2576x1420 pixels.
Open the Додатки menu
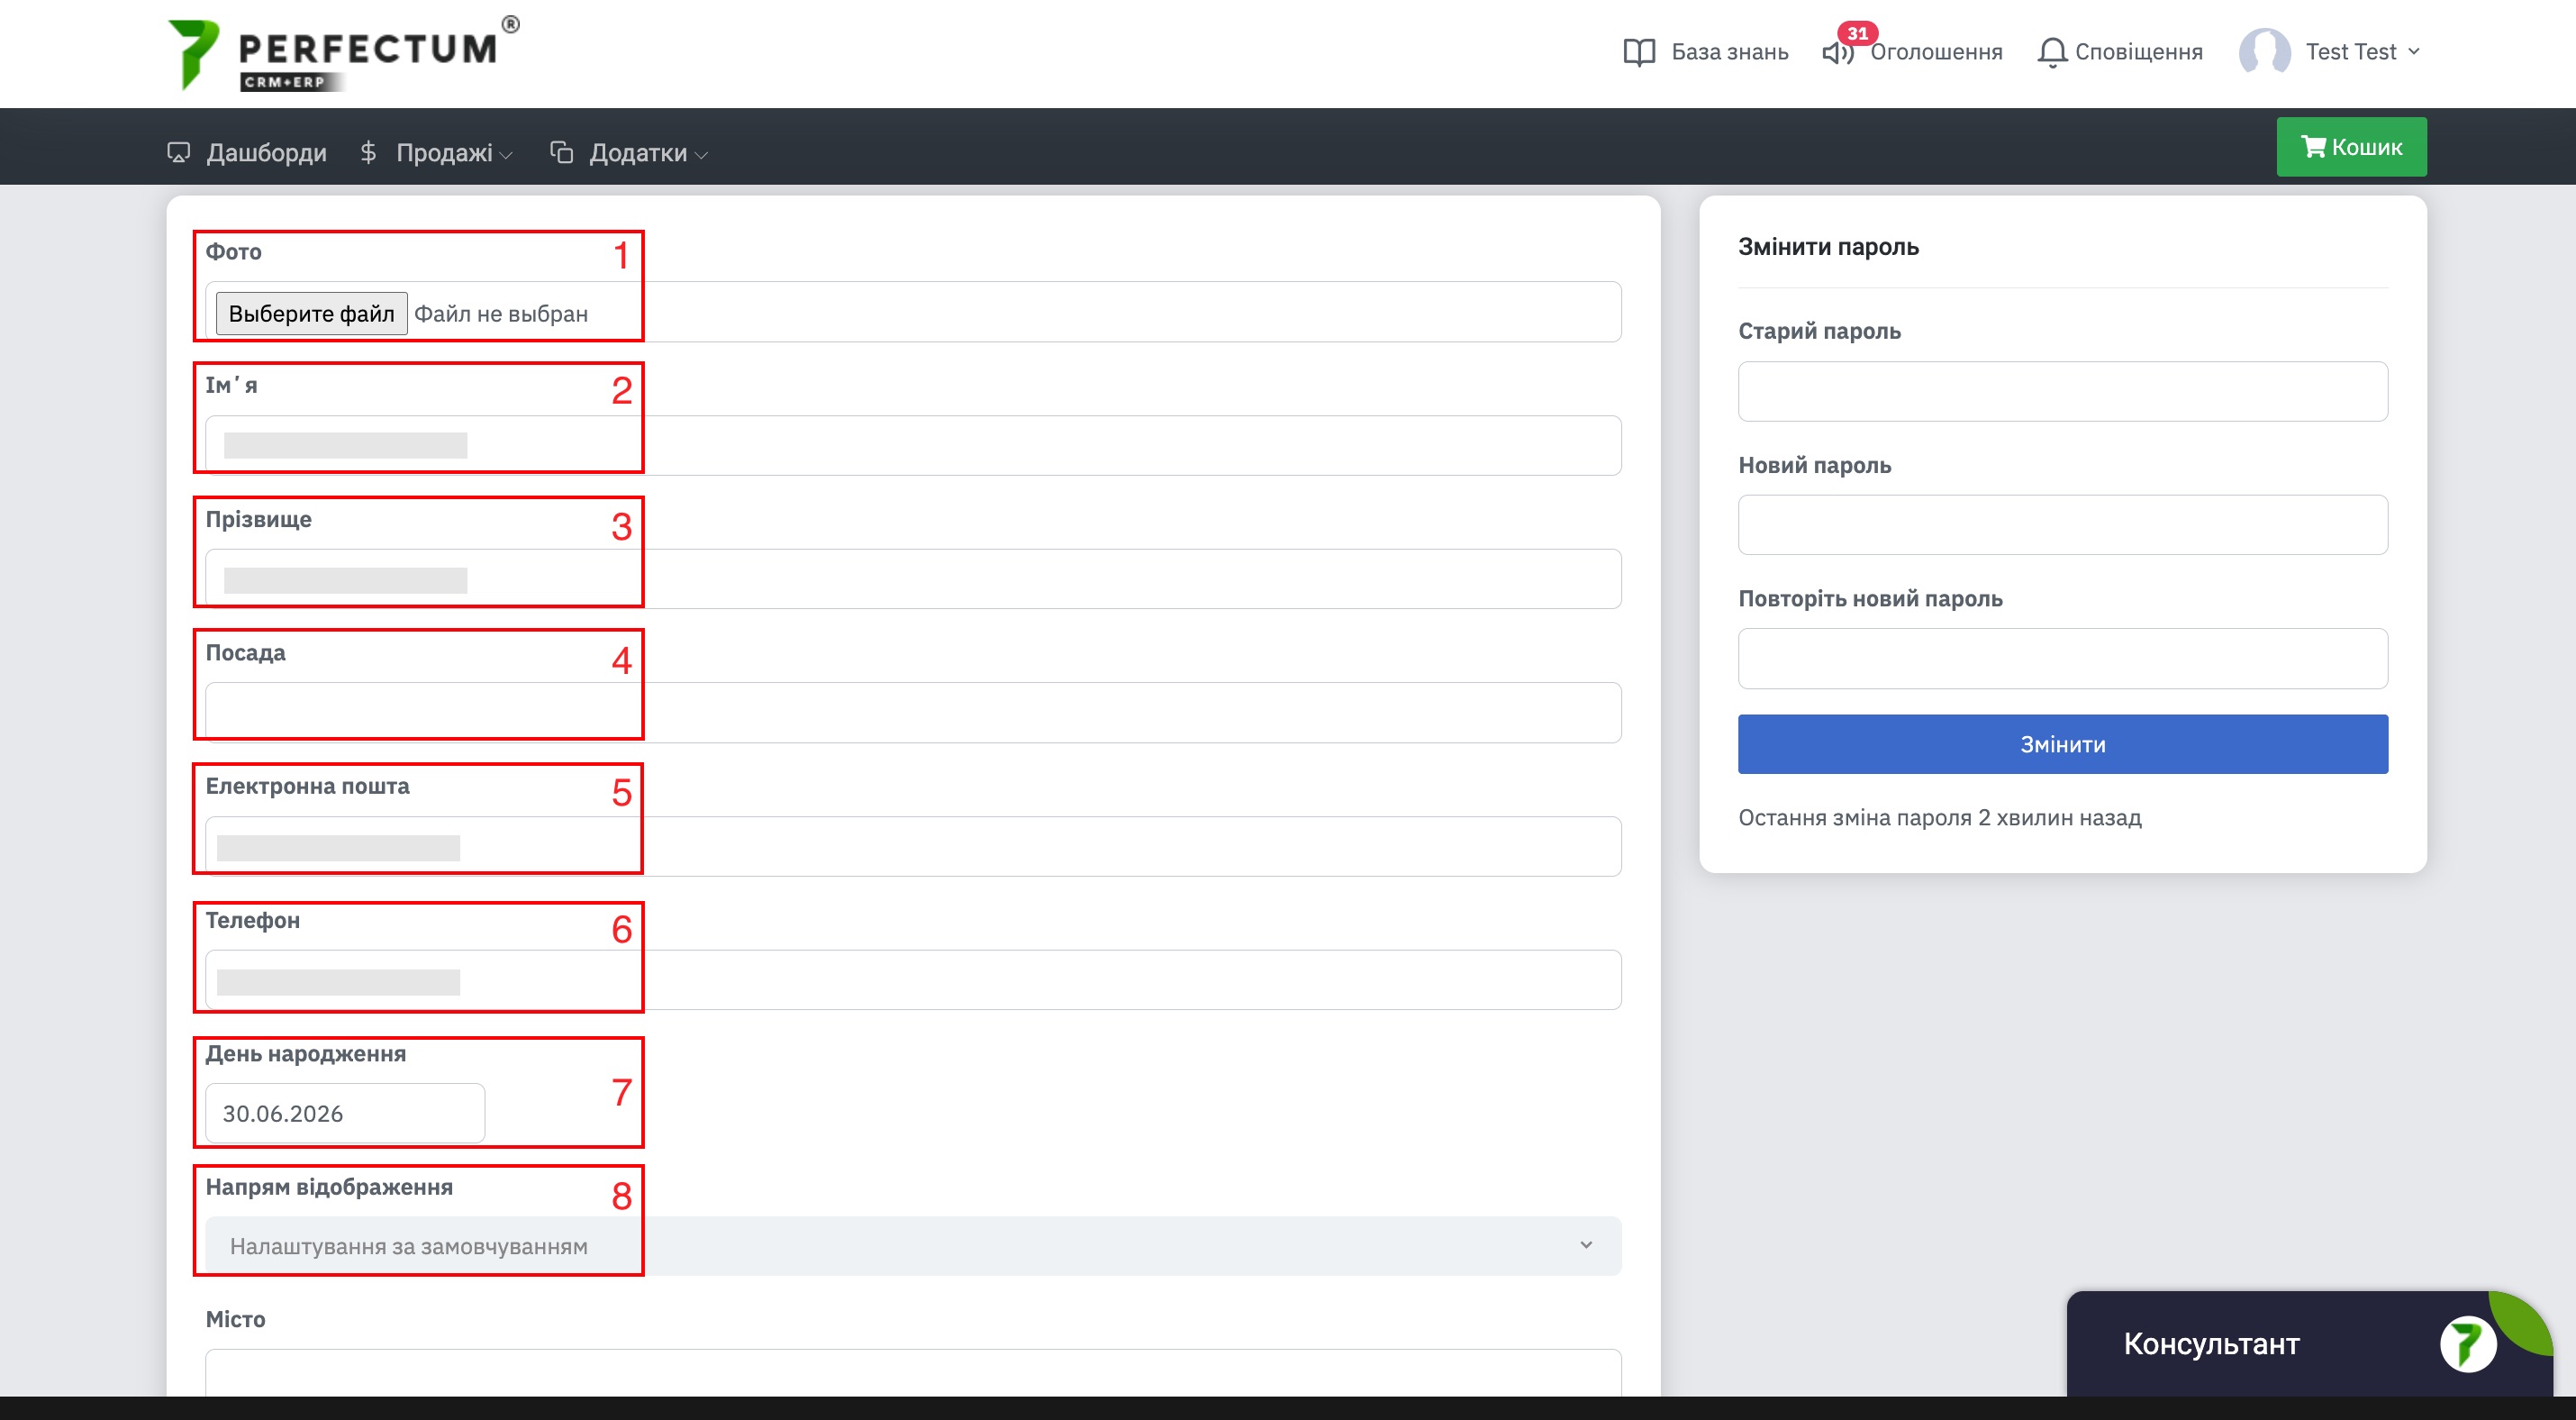click(648, 153)
